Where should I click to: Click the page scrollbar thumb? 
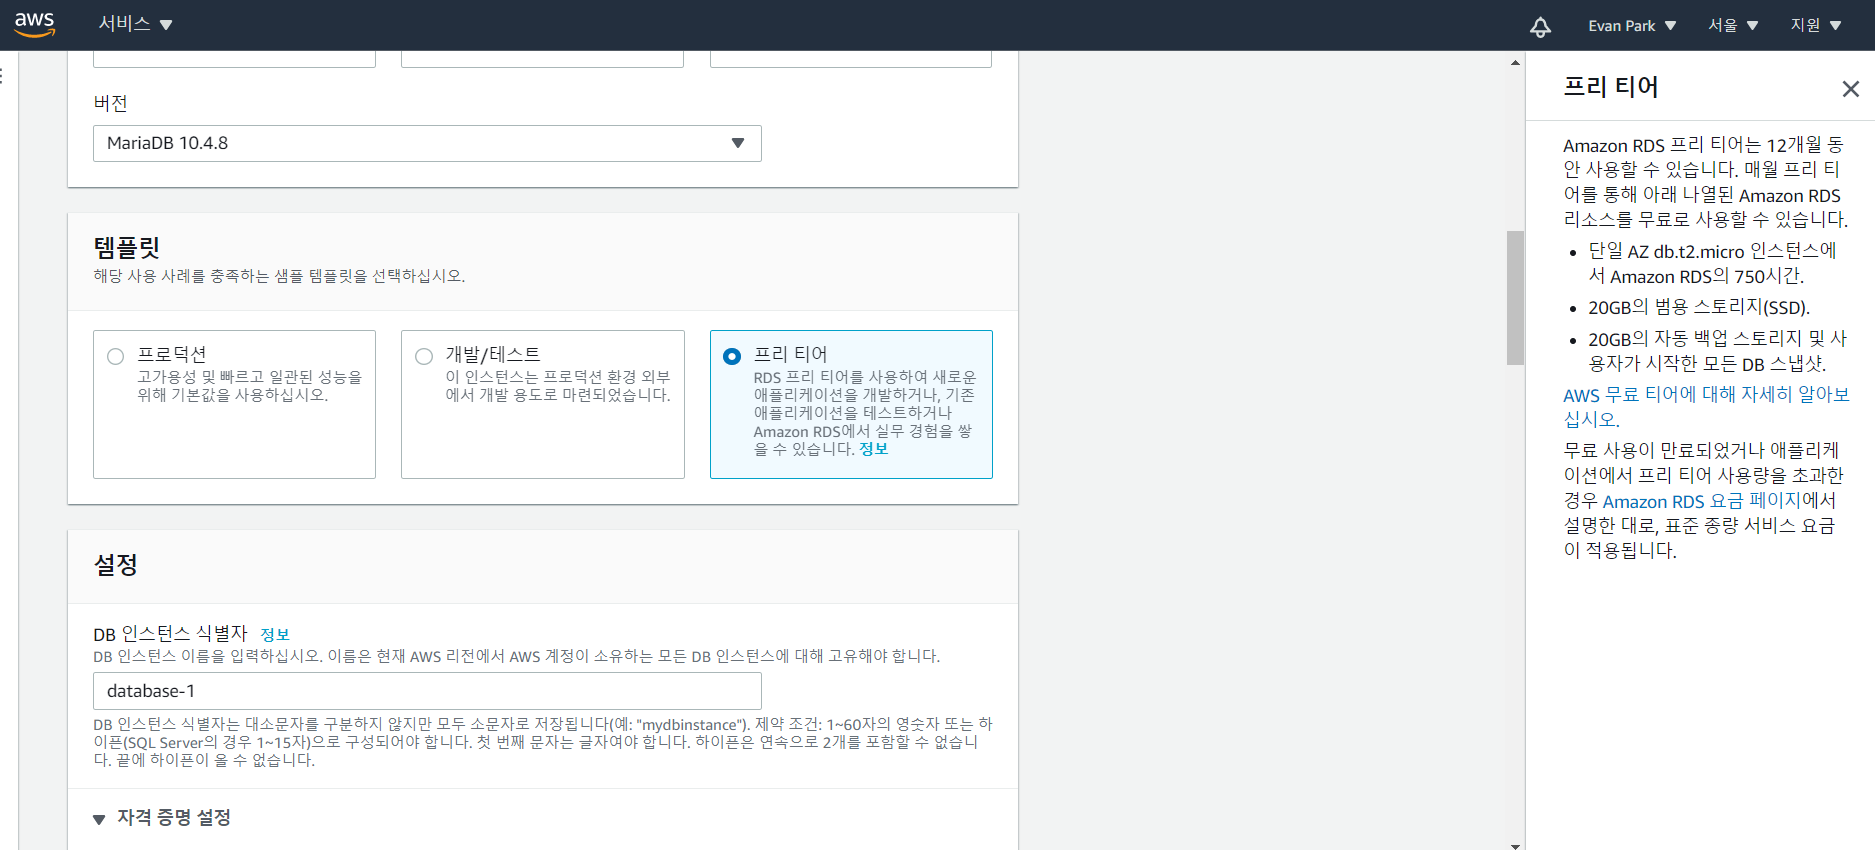[1515, 298]
